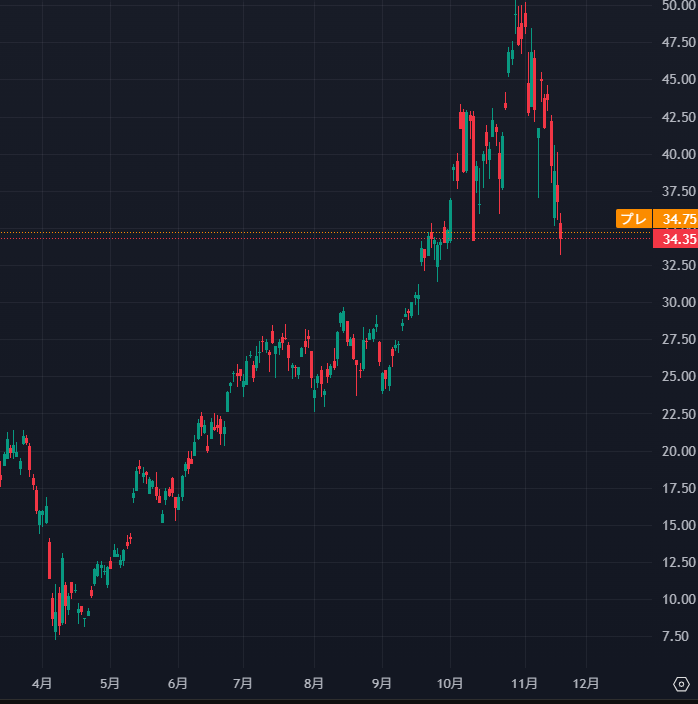The image size is (698, 704).
Task: Click the 37.50 price axis label
Action: [678, 191]
